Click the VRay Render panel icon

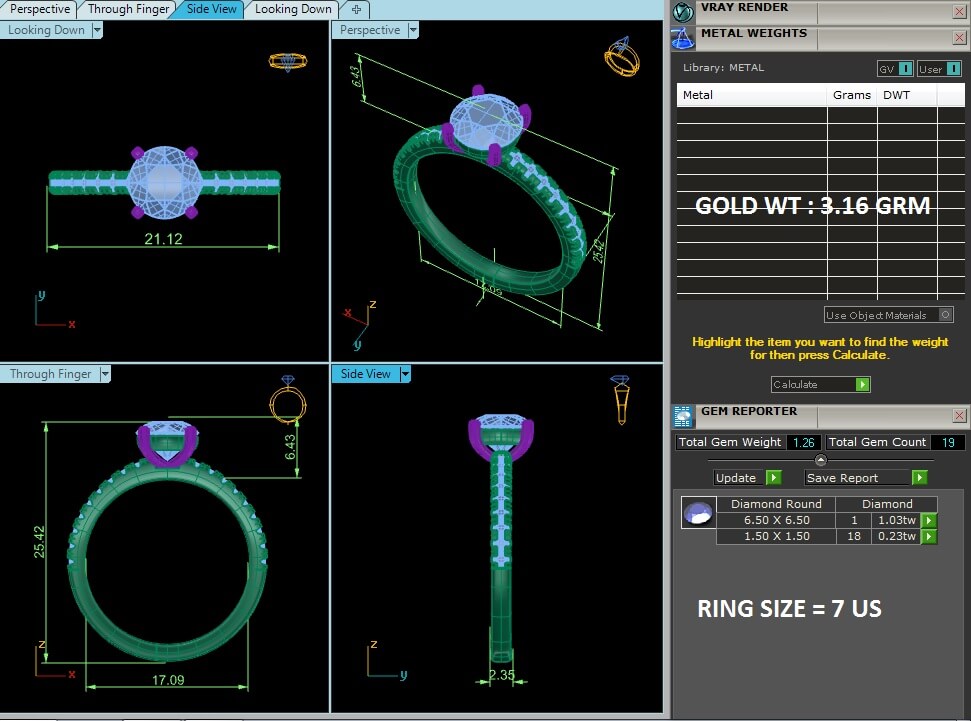(683, 11)
